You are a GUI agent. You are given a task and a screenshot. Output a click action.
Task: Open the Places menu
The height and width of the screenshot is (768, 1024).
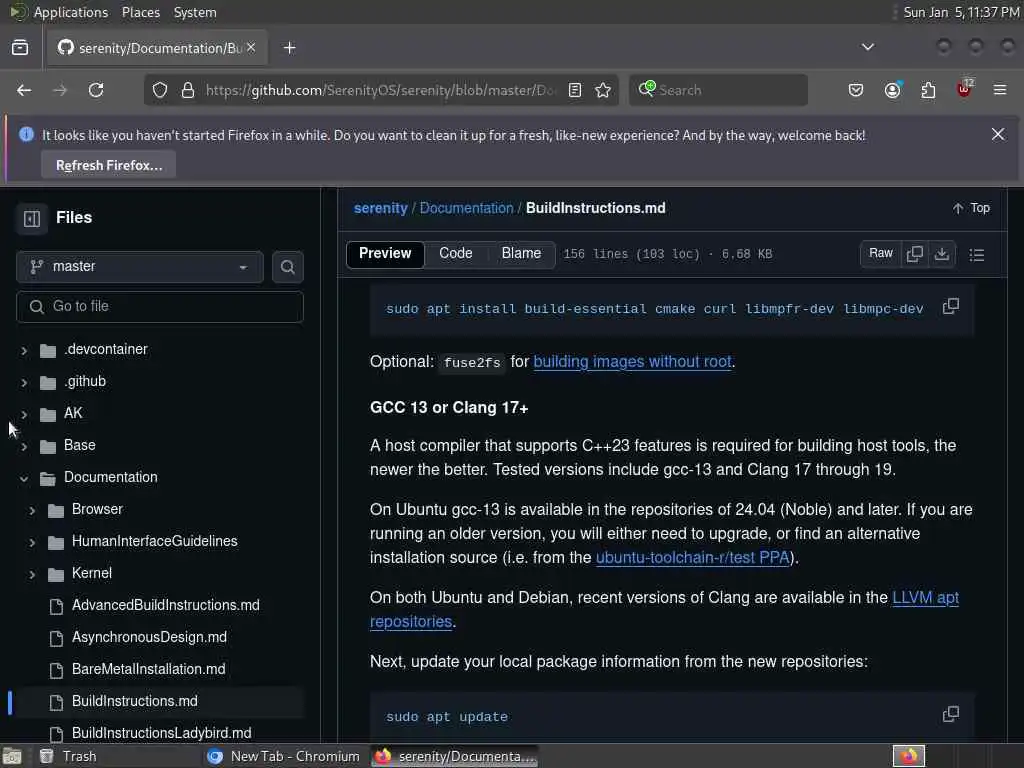140,12
